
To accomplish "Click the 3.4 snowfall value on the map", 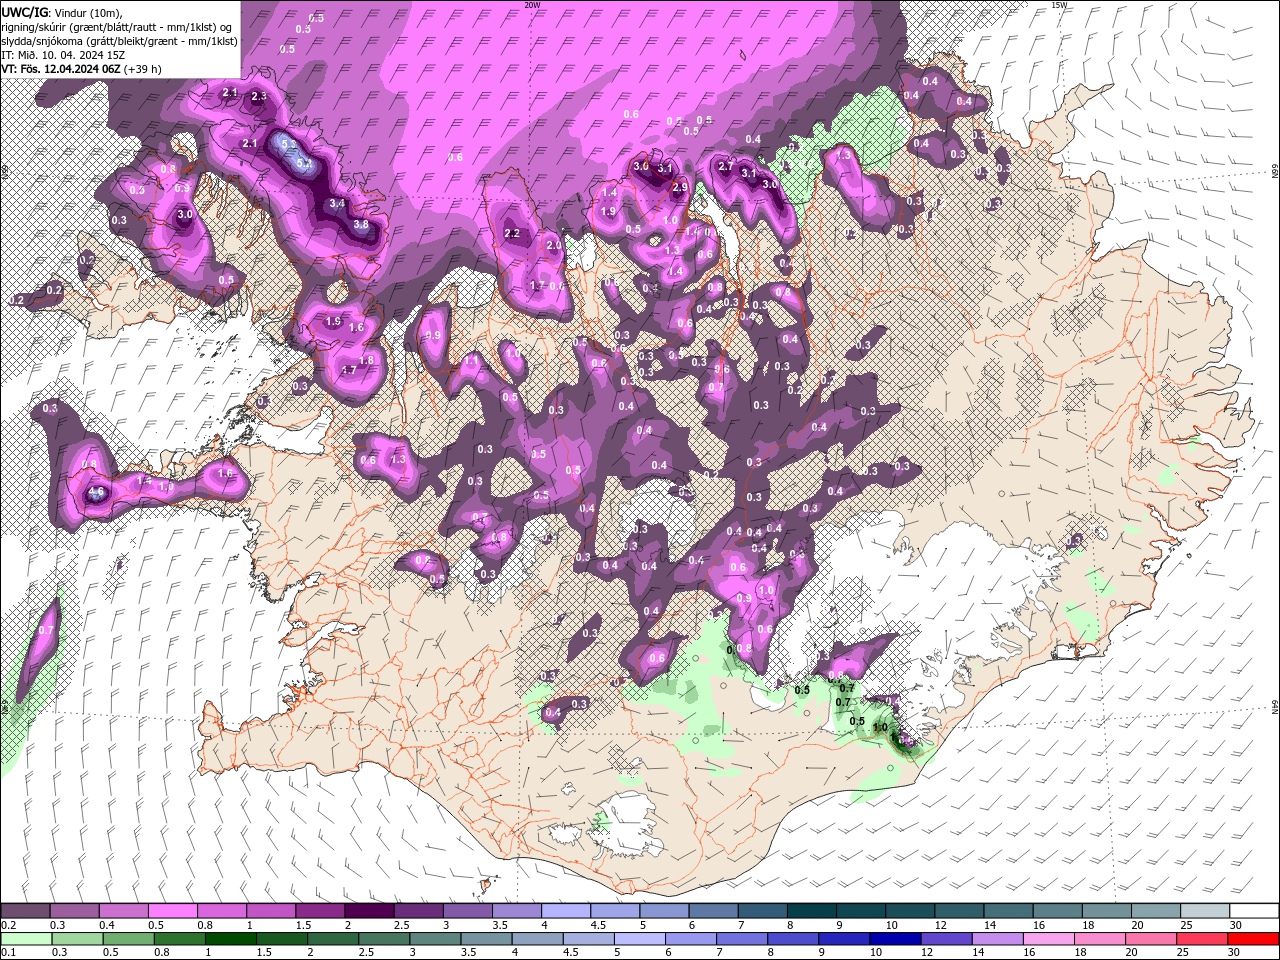I will [337, 203].
